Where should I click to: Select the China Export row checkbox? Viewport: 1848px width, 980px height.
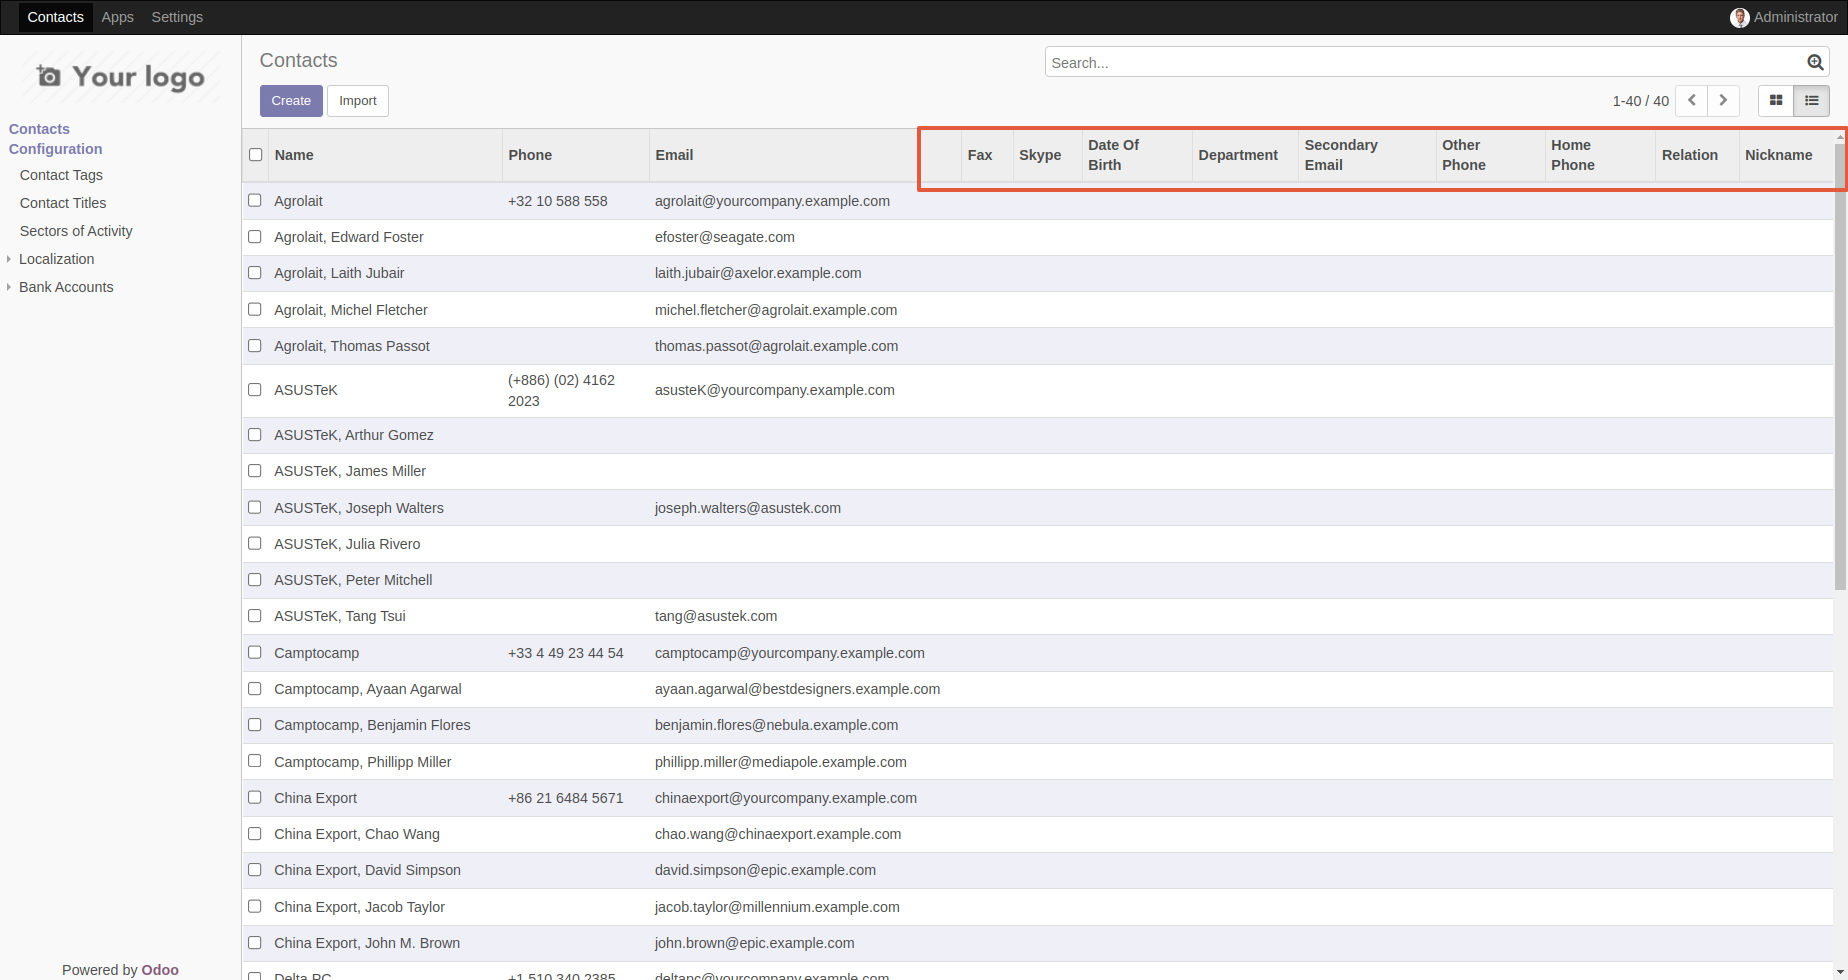[x=255, y=797]
